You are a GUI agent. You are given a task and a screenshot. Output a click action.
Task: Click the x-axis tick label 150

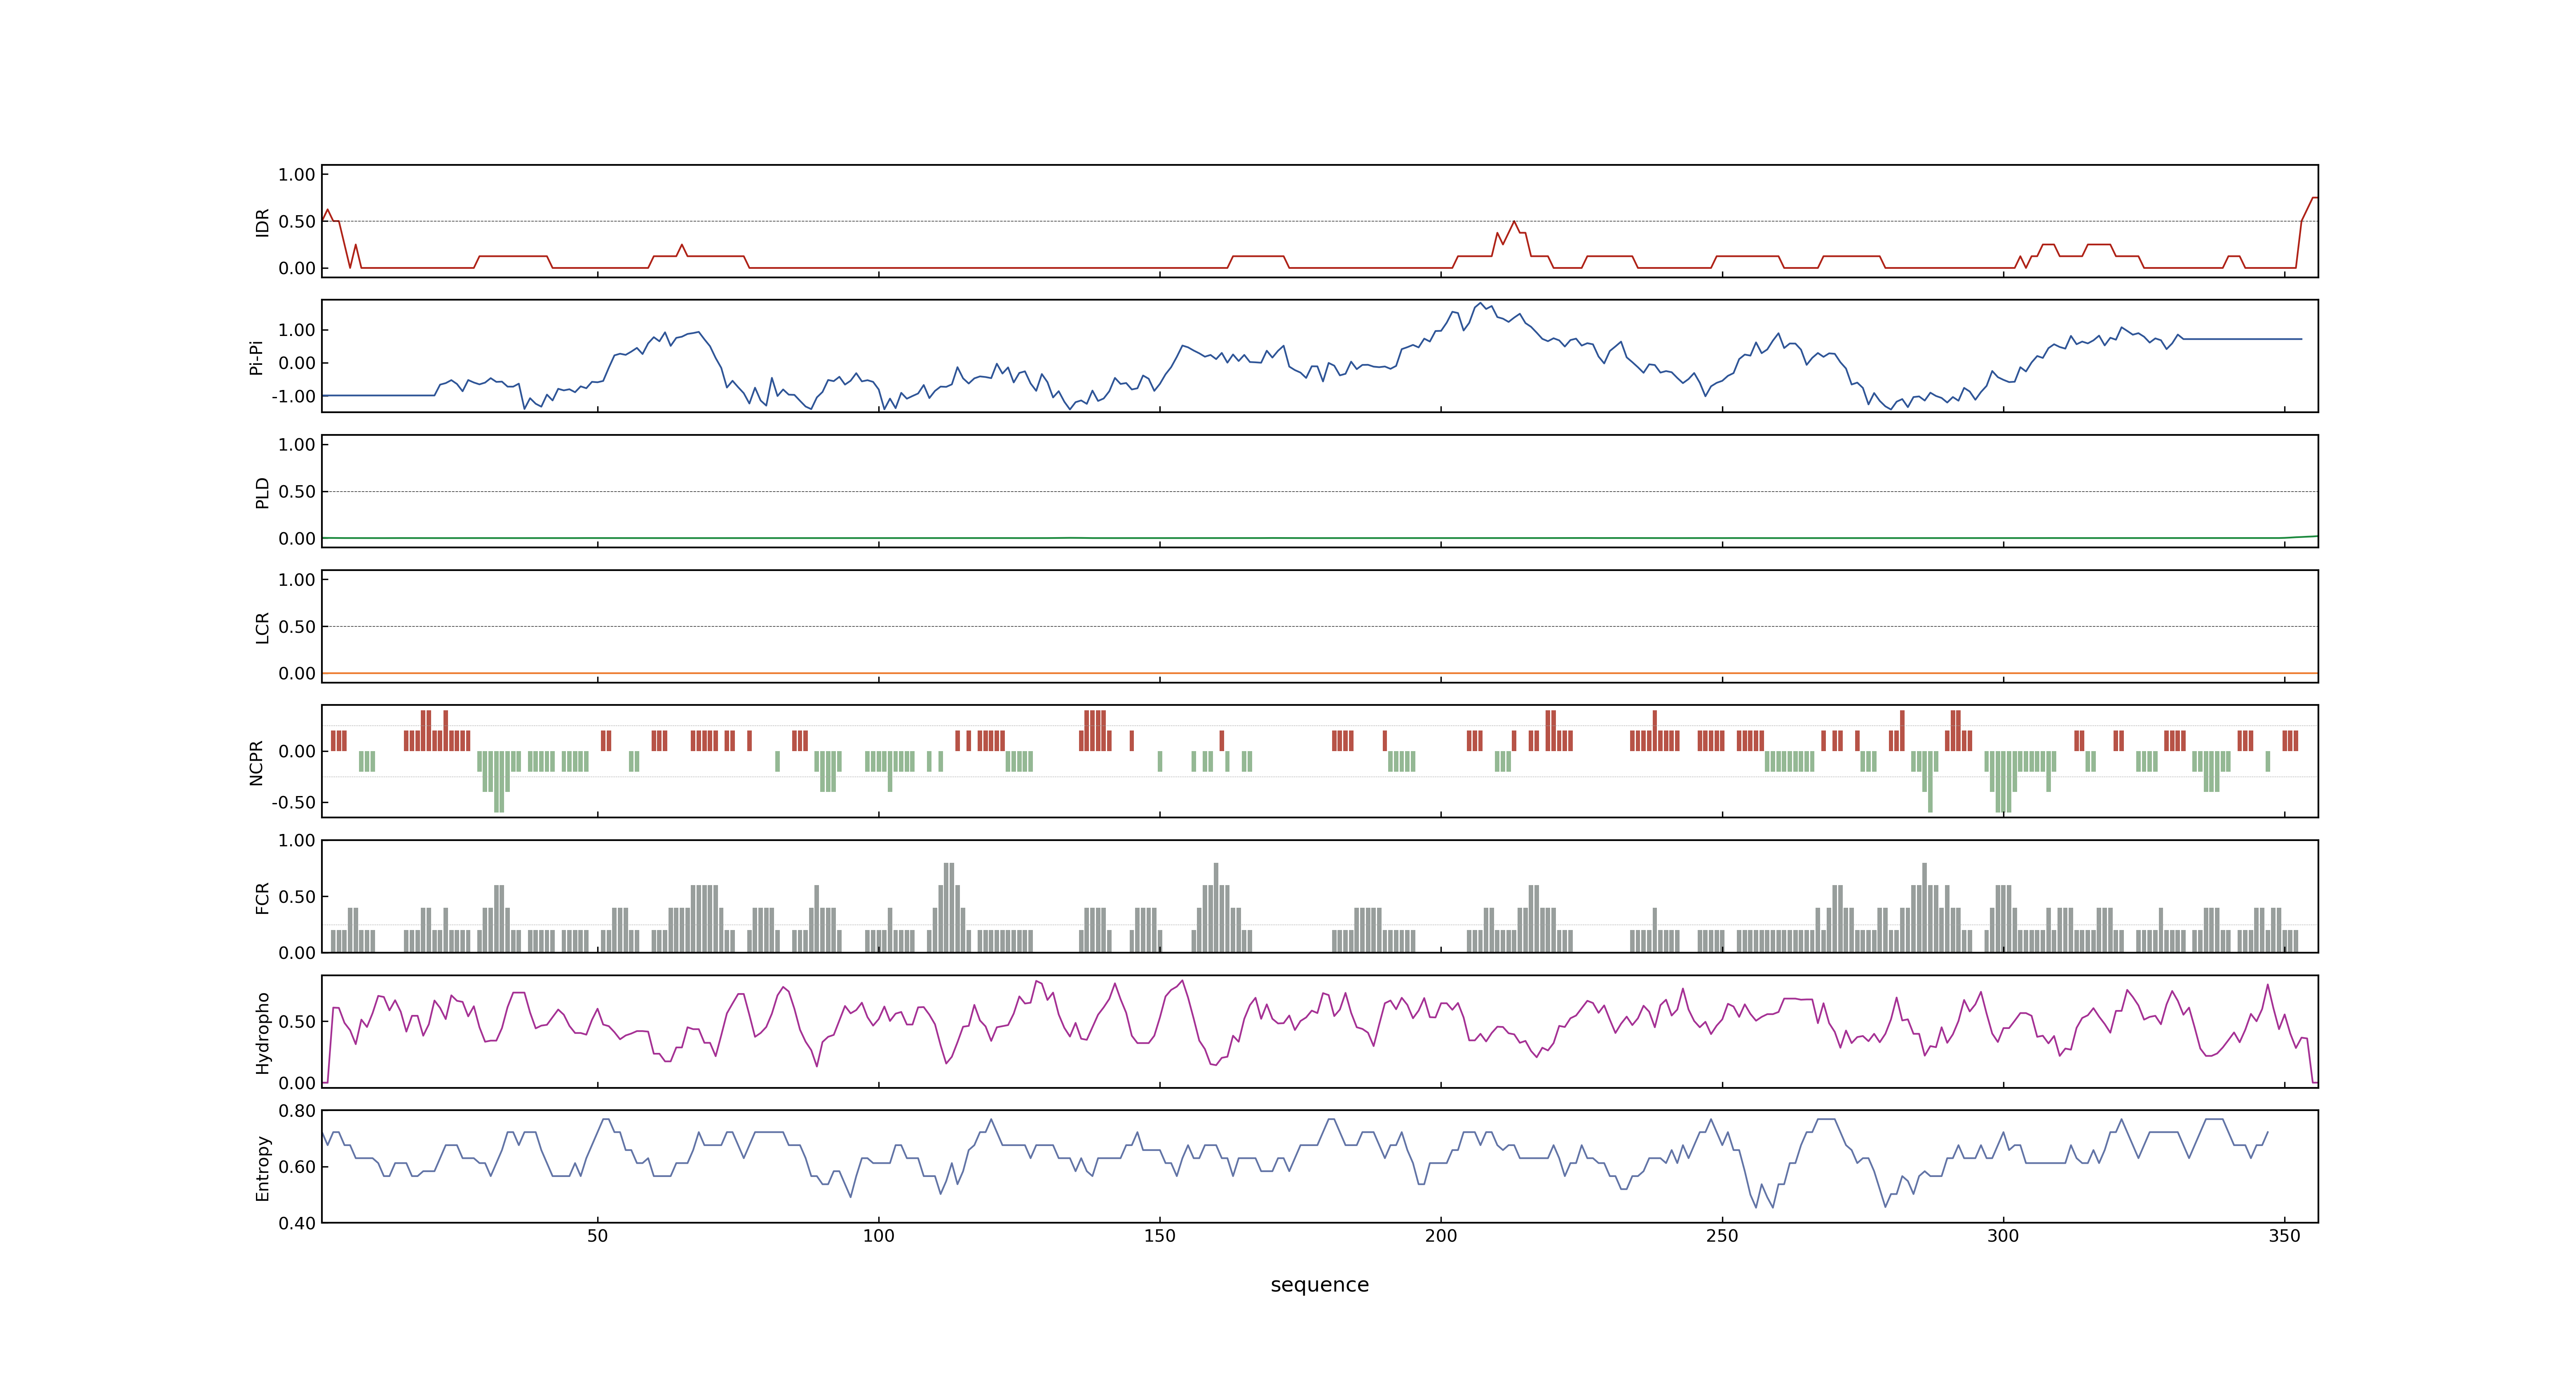pyautogui.click(x=1159, y=1236)
